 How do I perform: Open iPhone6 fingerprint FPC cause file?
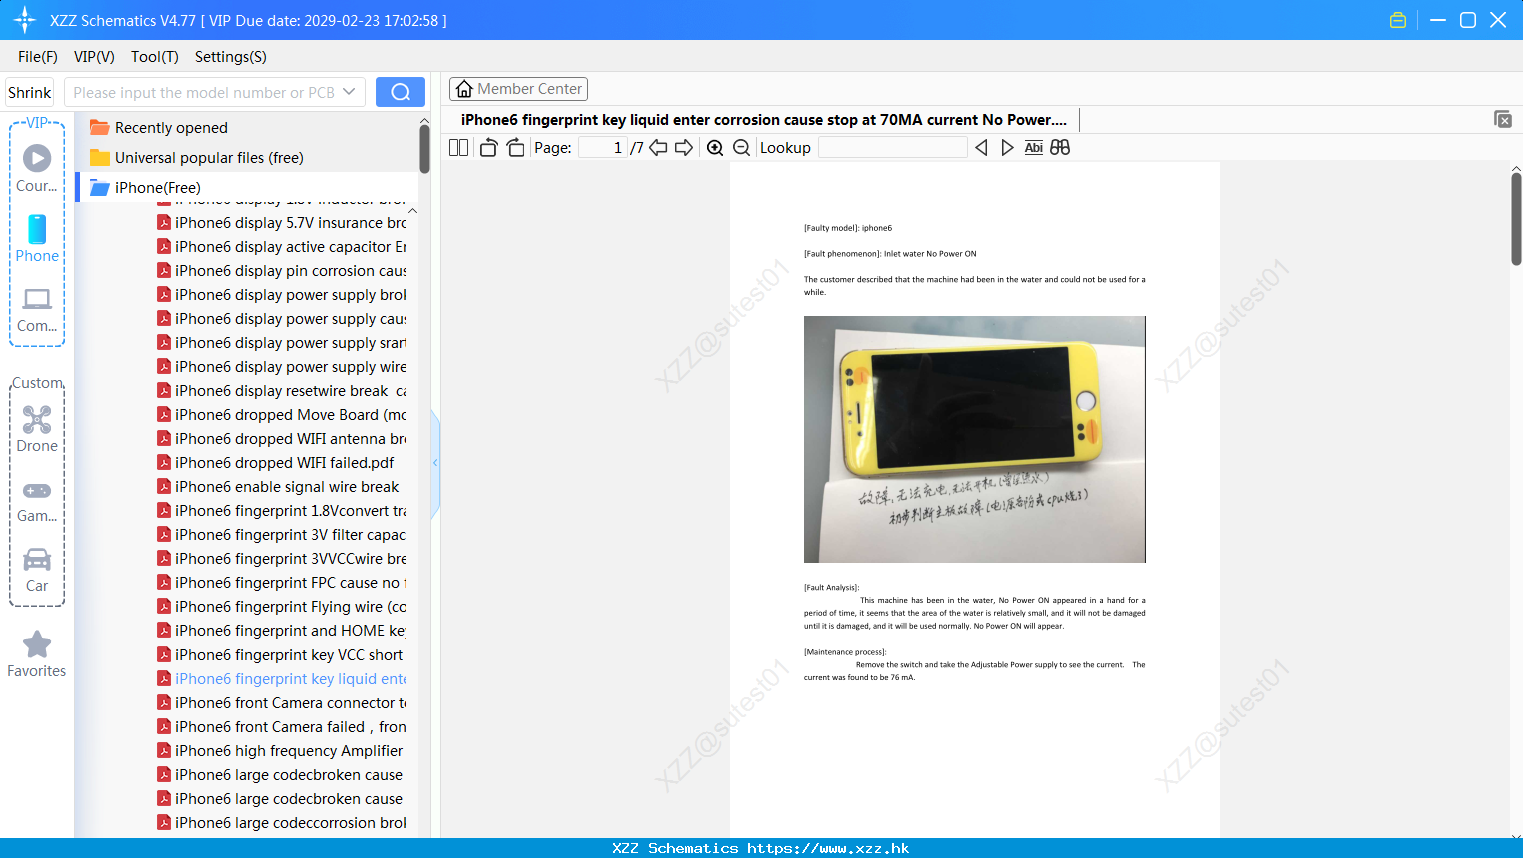coord(282,583)
